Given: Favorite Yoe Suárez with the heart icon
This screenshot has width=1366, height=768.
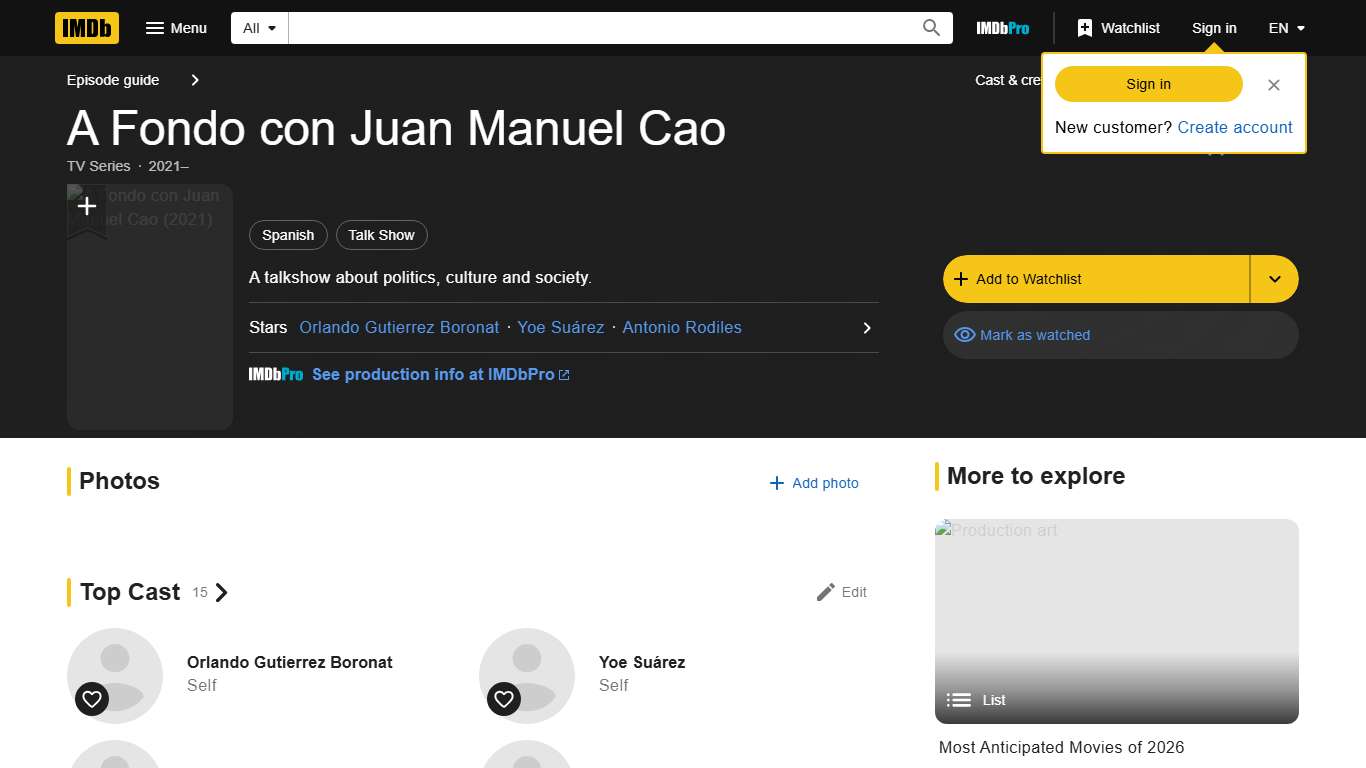Looking at the screenshot, I should coord(503,699).
